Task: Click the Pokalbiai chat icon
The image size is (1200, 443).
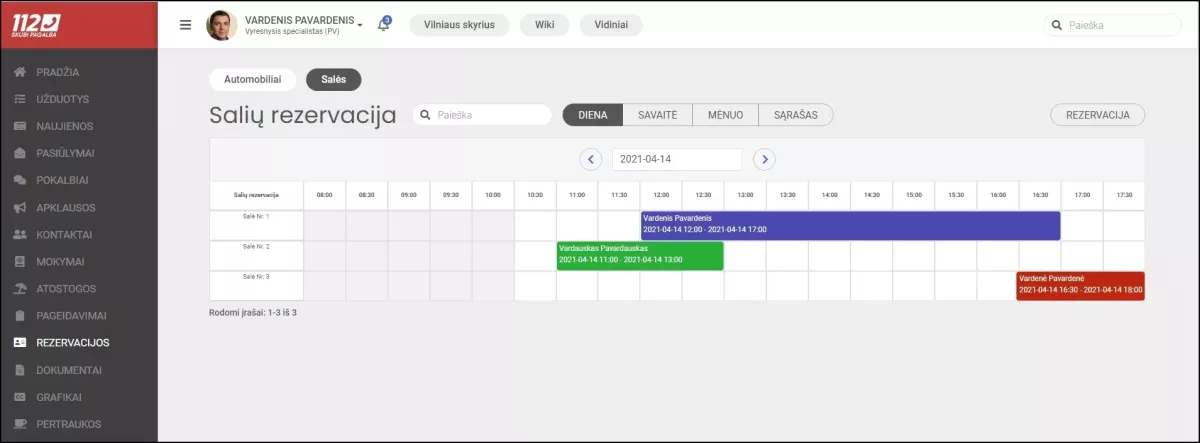Action: [20, 180]
